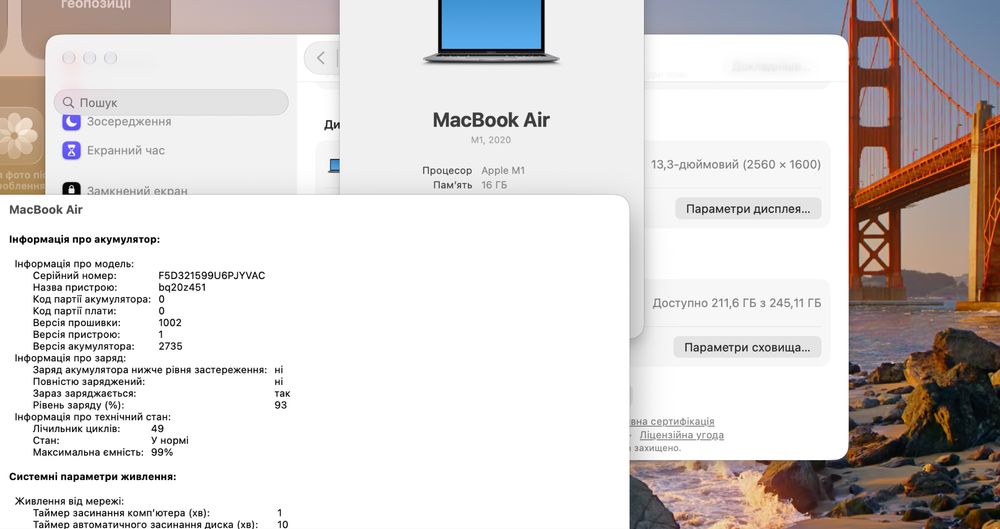Click the Код партії акумулятора: label
This screenshot has height=529, width=1000.
click(x=92, y=299)
